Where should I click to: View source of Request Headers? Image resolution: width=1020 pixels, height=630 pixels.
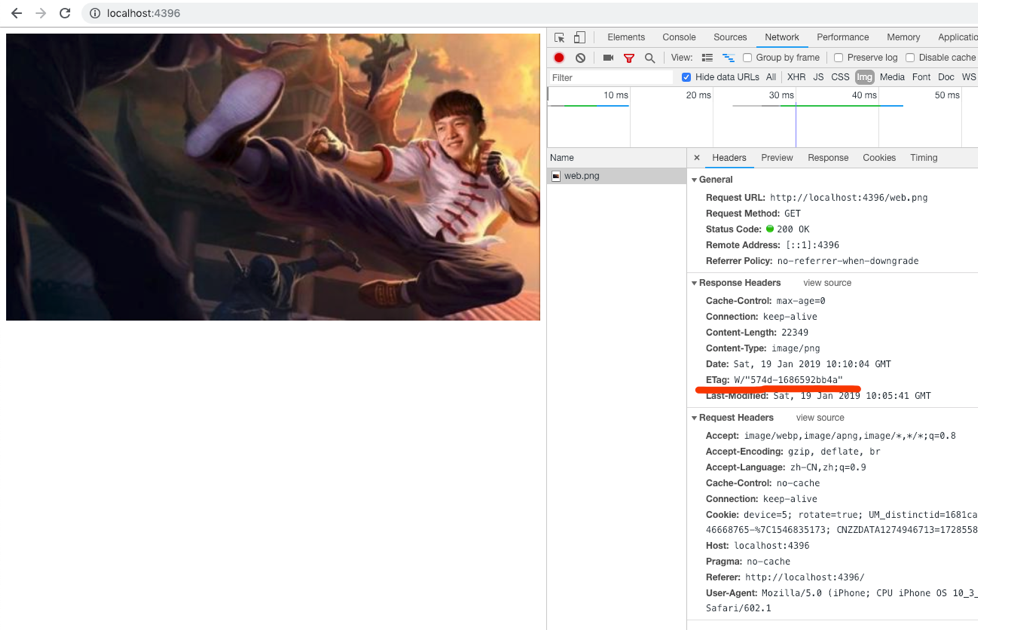point(820,418)
